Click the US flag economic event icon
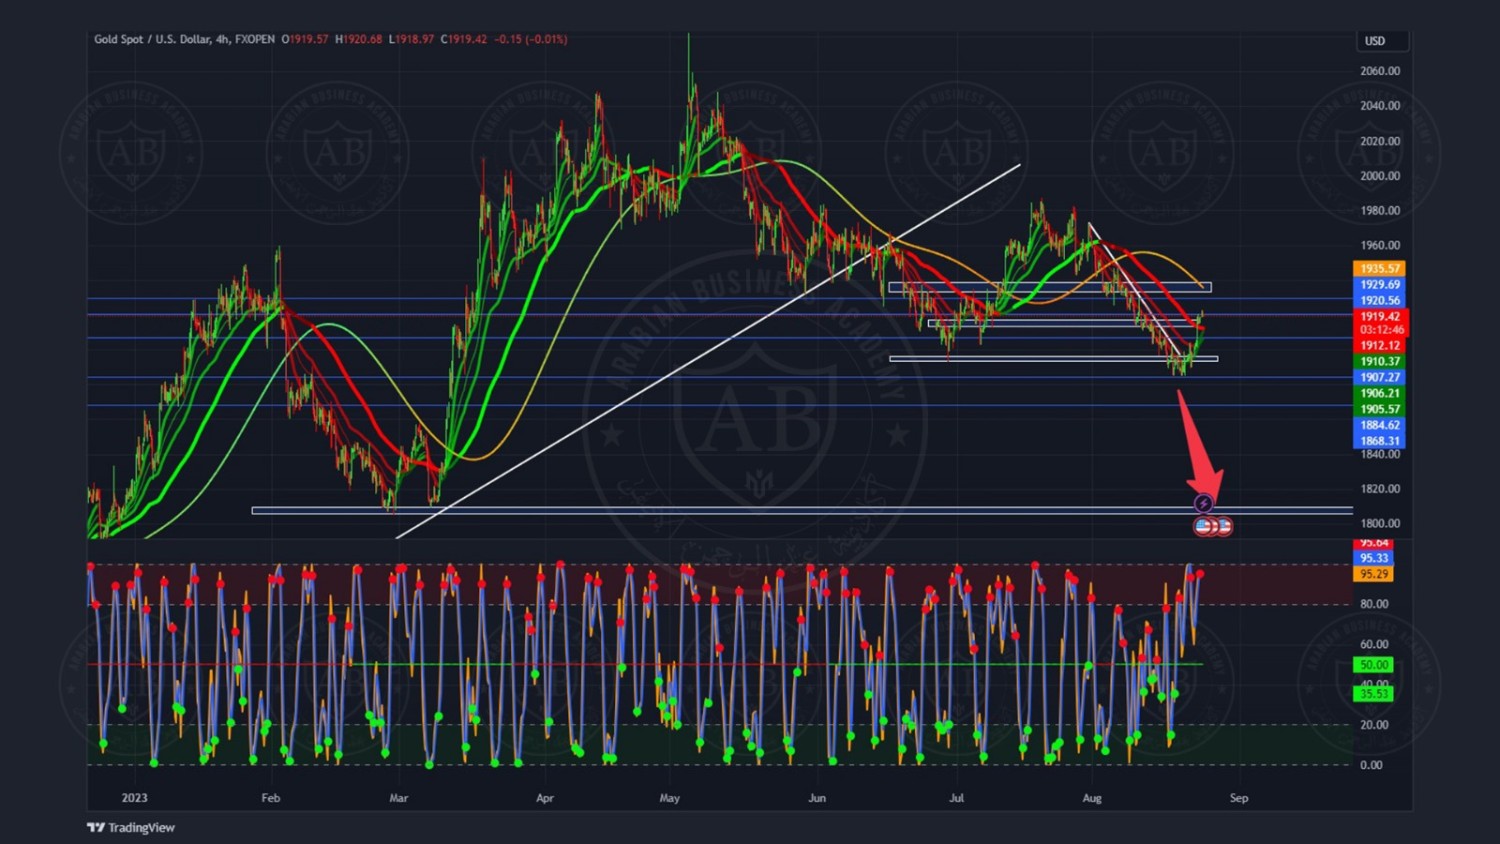The image size is (1500, 844). (1203, 526)
